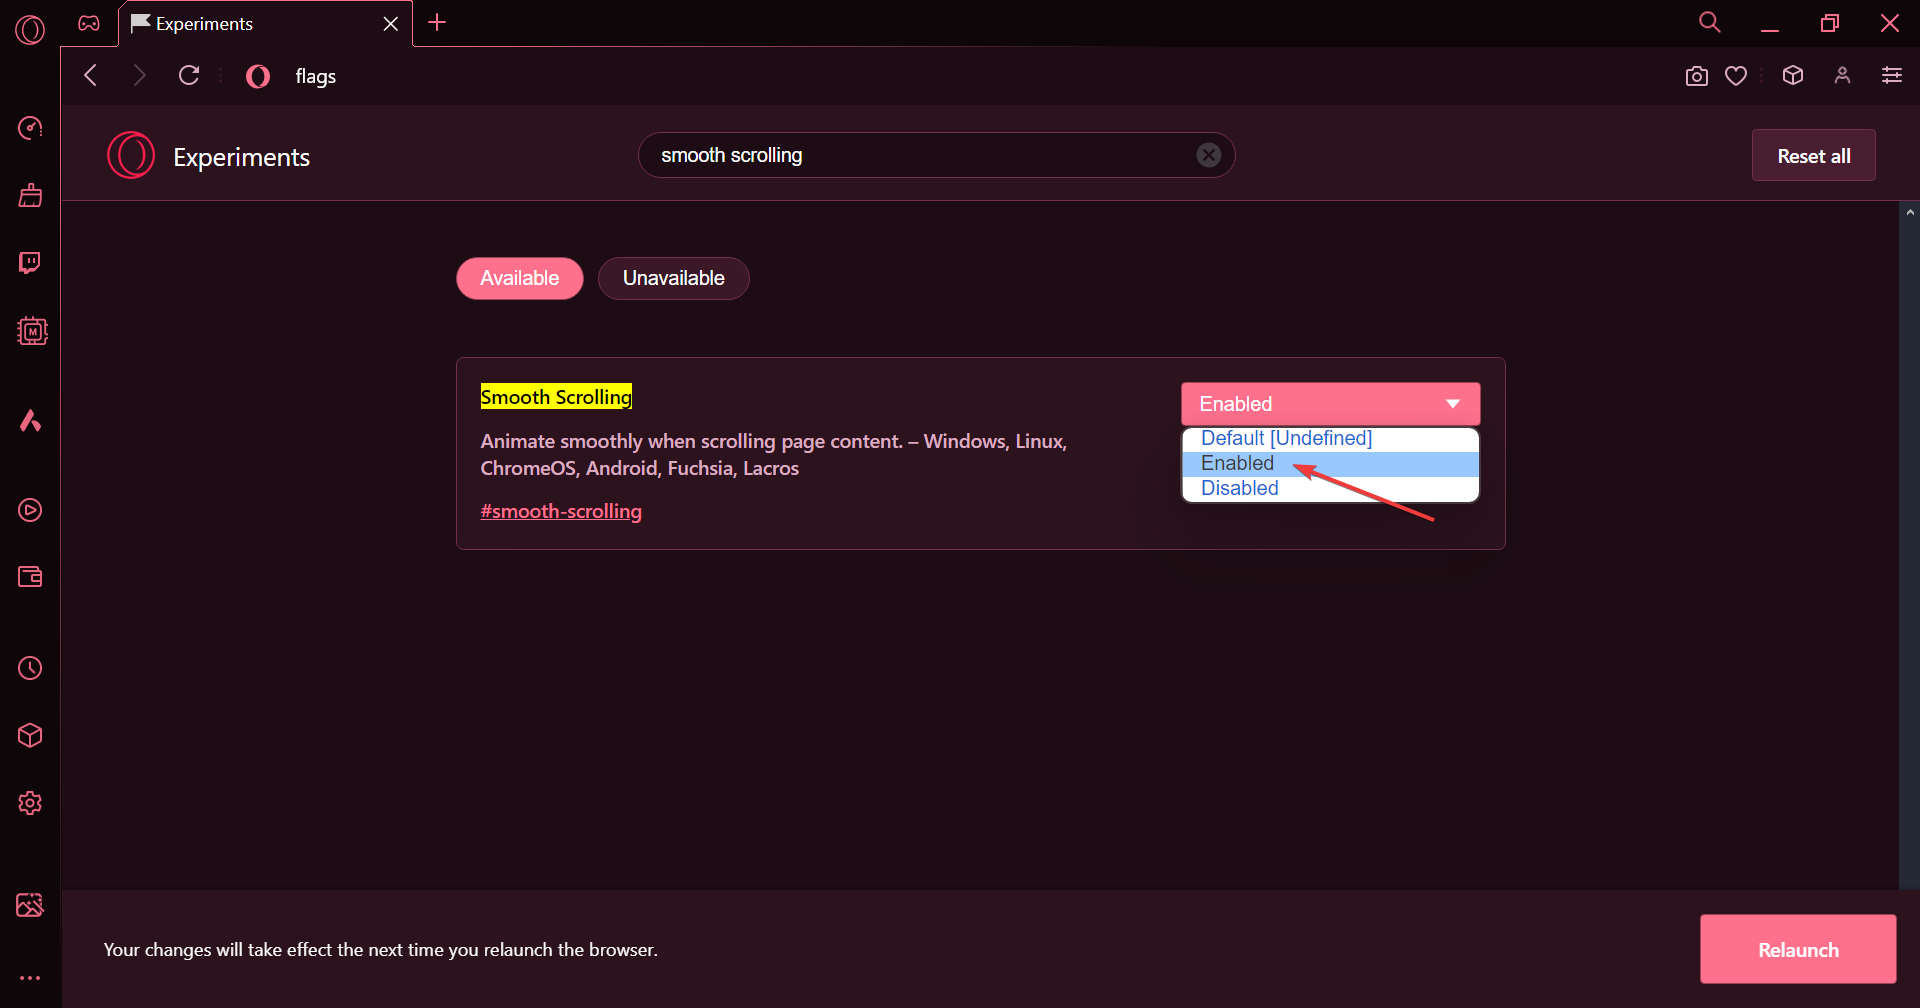Go back to previous page
The height and width of the screenshot is (1008, 1920).
point(91,75)
